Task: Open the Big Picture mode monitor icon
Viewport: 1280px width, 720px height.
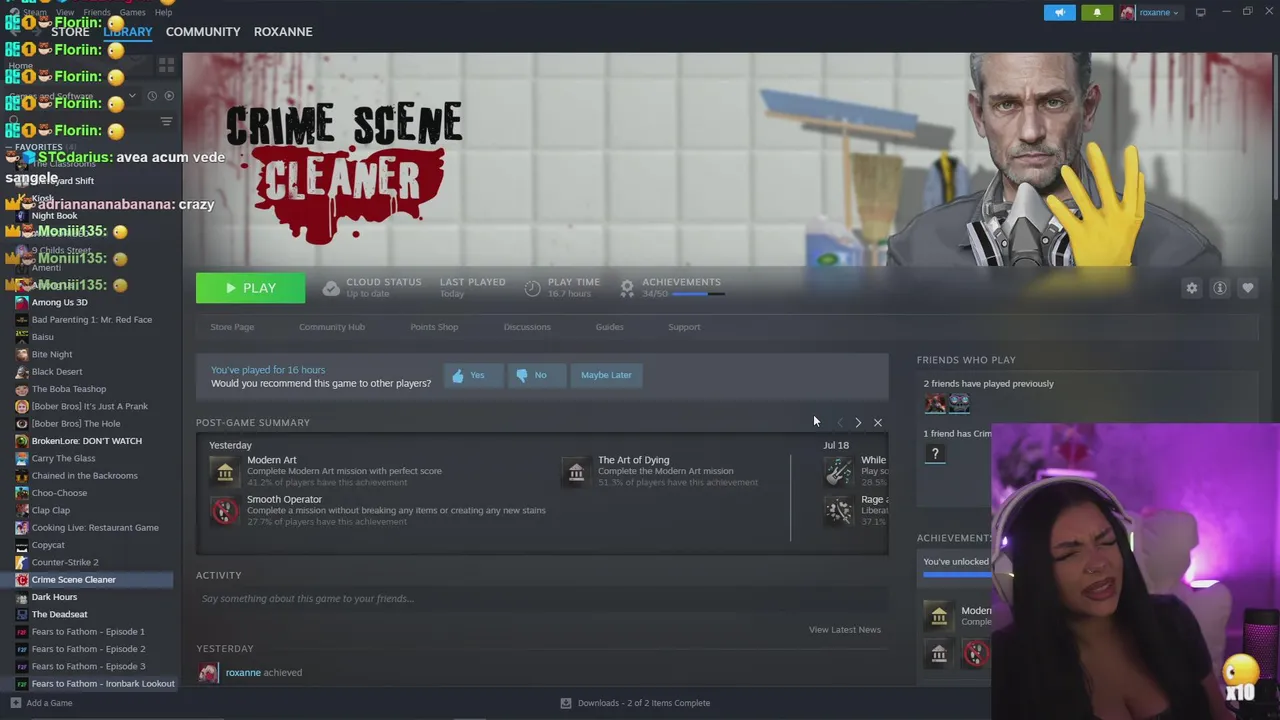Action: coord(1200,12)
